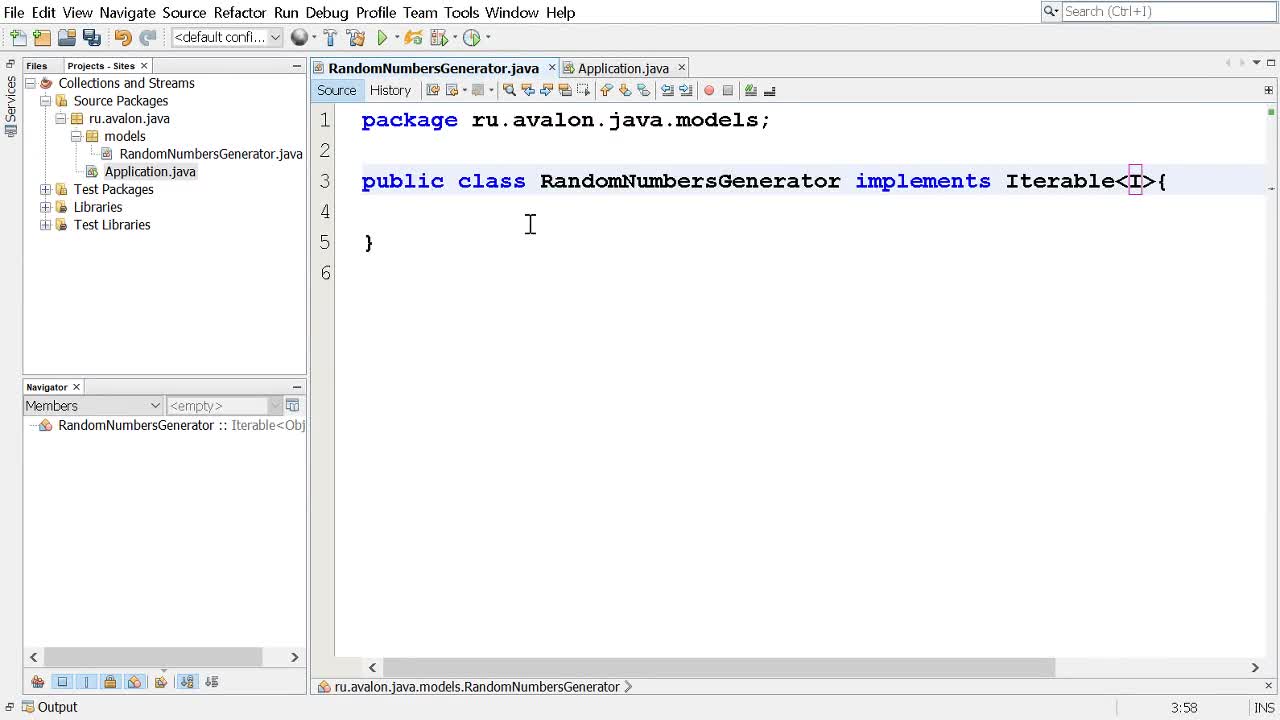
Task: Click Stop Macro Recording square icon
Action: tap(728, 90)
